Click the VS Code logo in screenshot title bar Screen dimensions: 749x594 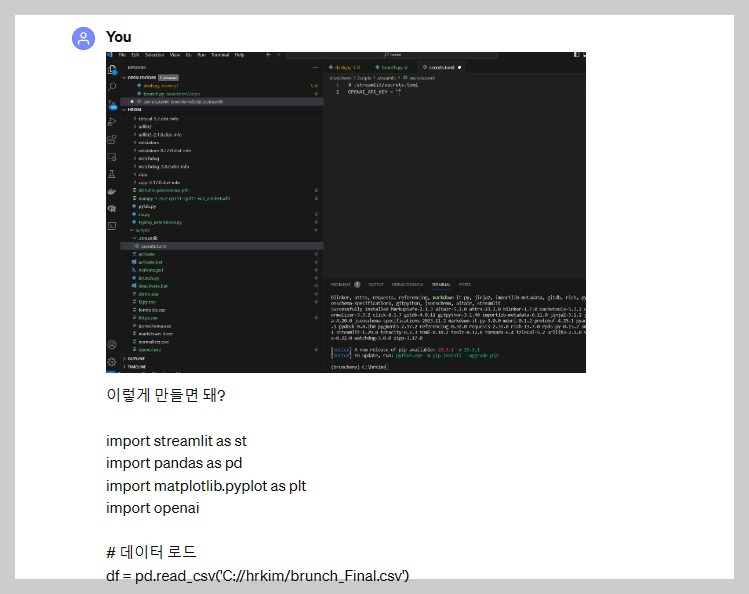109,55
